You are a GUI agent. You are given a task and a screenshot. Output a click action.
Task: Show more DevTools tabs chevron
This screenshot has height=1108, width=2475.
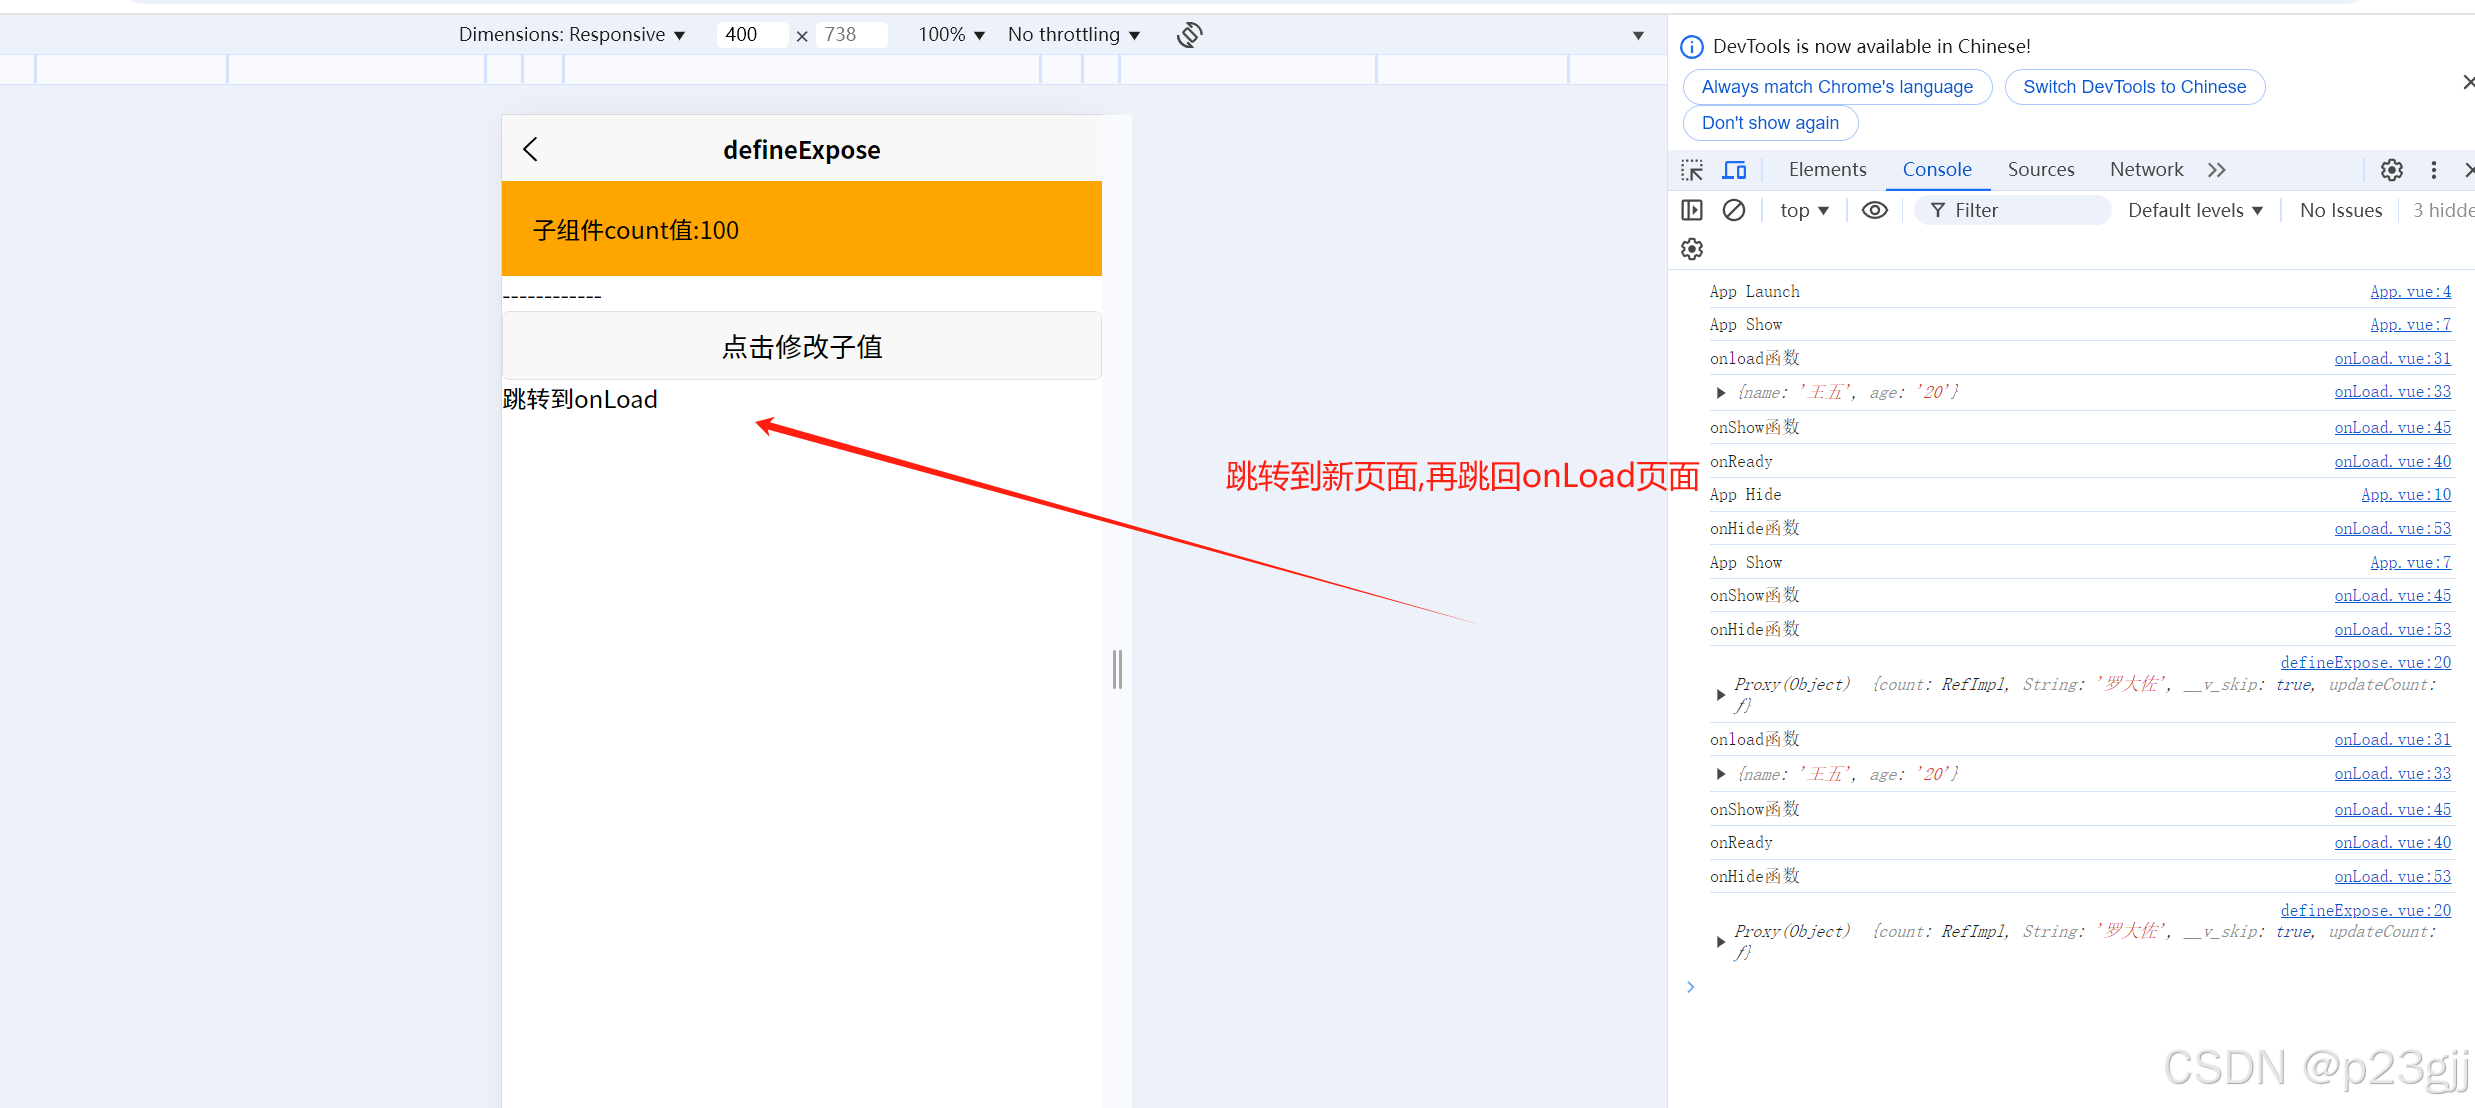2217,170
